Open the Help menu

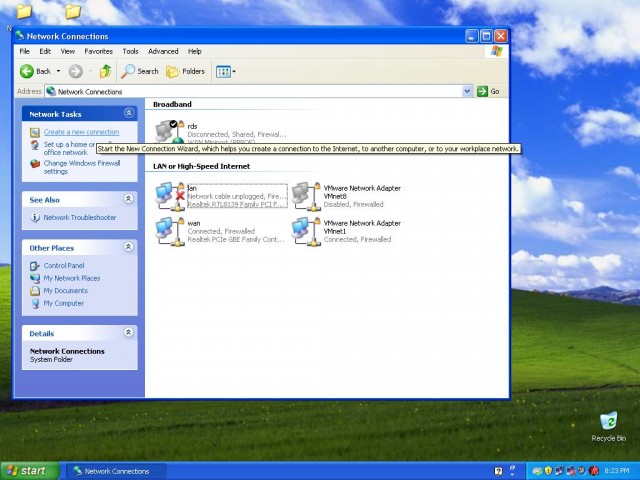(x=195, y=51)
